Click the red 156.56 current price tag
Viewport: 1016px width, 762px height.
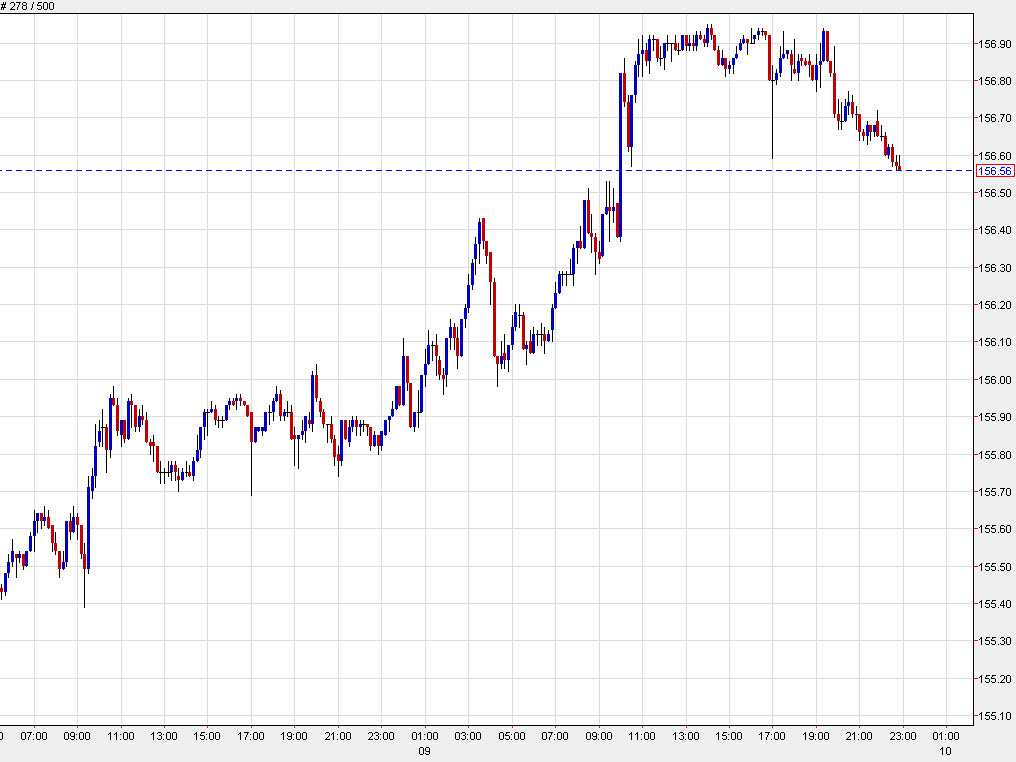tap(993, 171)
